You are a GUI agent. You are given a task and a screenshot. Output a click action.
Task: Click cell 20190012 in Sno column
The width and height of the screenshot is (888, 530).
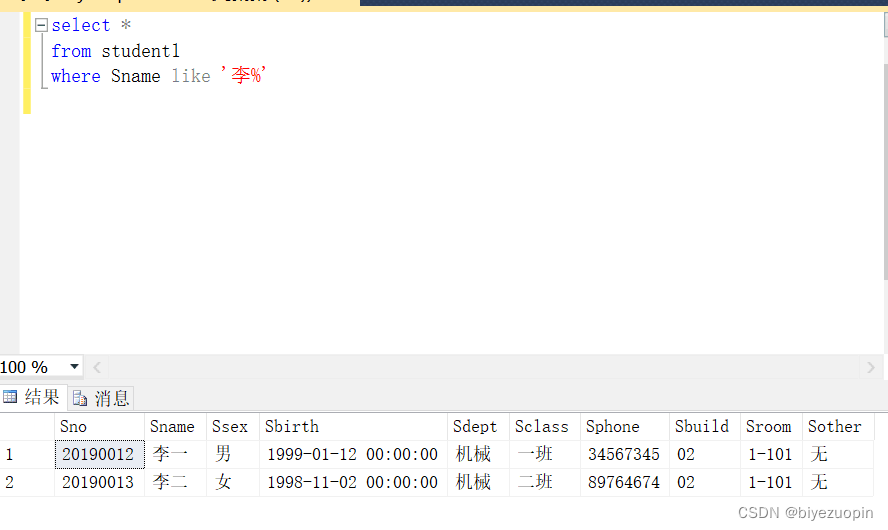coord(100,454)
